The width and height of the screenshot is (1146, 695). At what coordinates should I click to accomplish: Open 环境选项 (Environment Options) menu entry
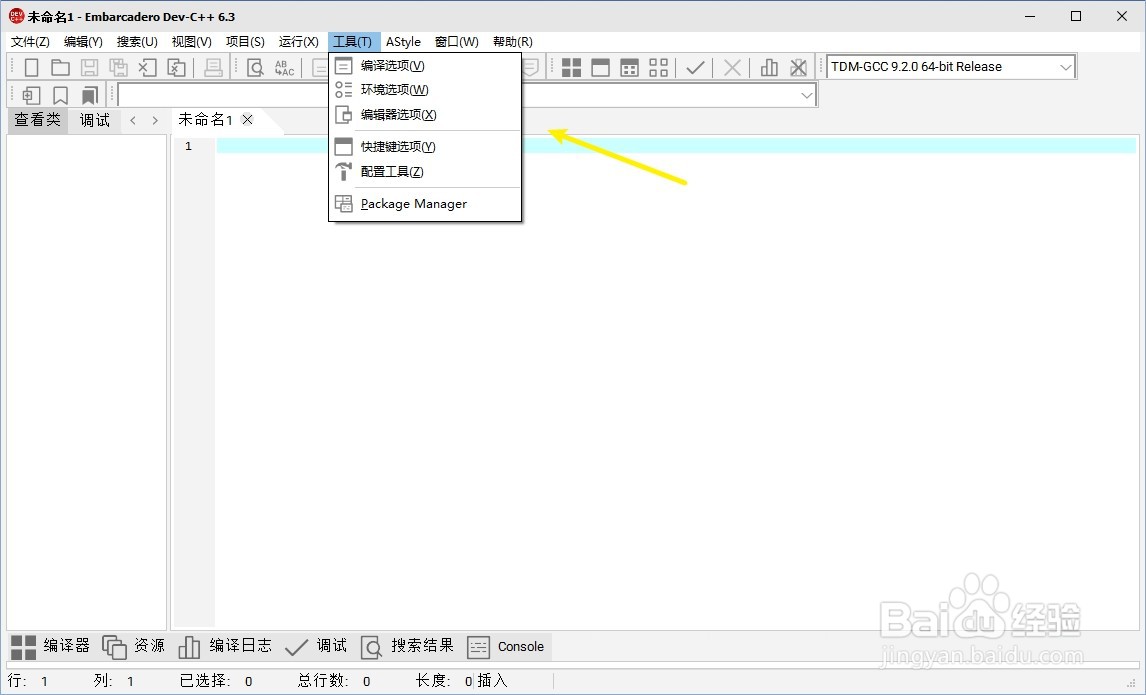pos(425,90)
